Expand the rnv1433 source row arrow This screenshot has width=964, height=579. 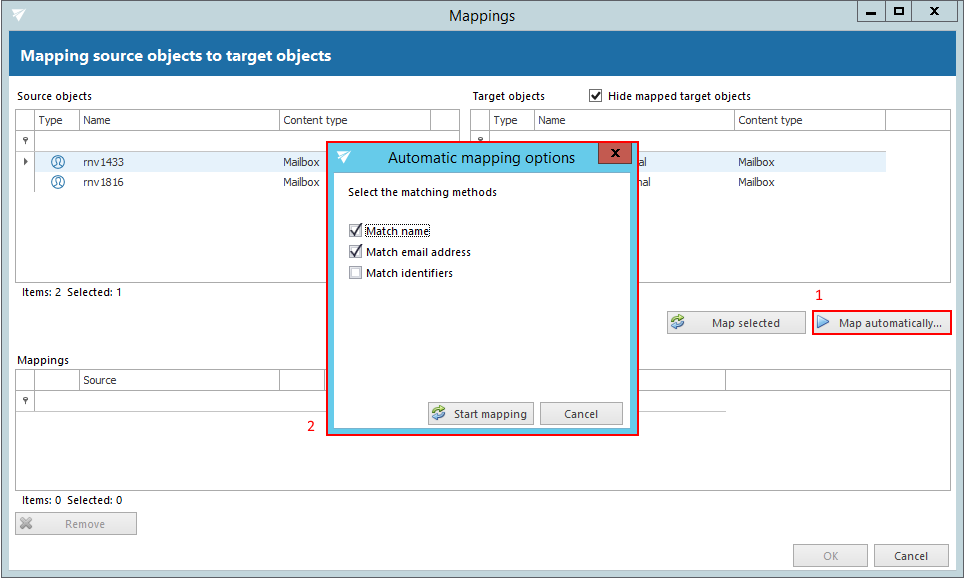[25, 162]
